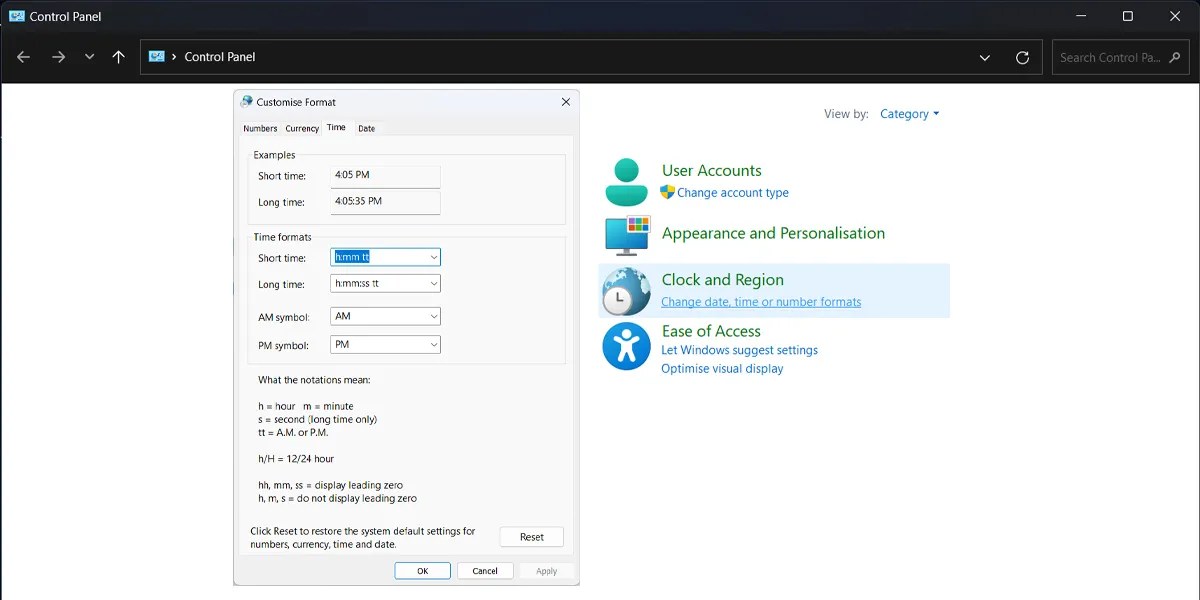Change View by from Category
This screenshot has height=600, width=1200.
click(x=908, y=113)
